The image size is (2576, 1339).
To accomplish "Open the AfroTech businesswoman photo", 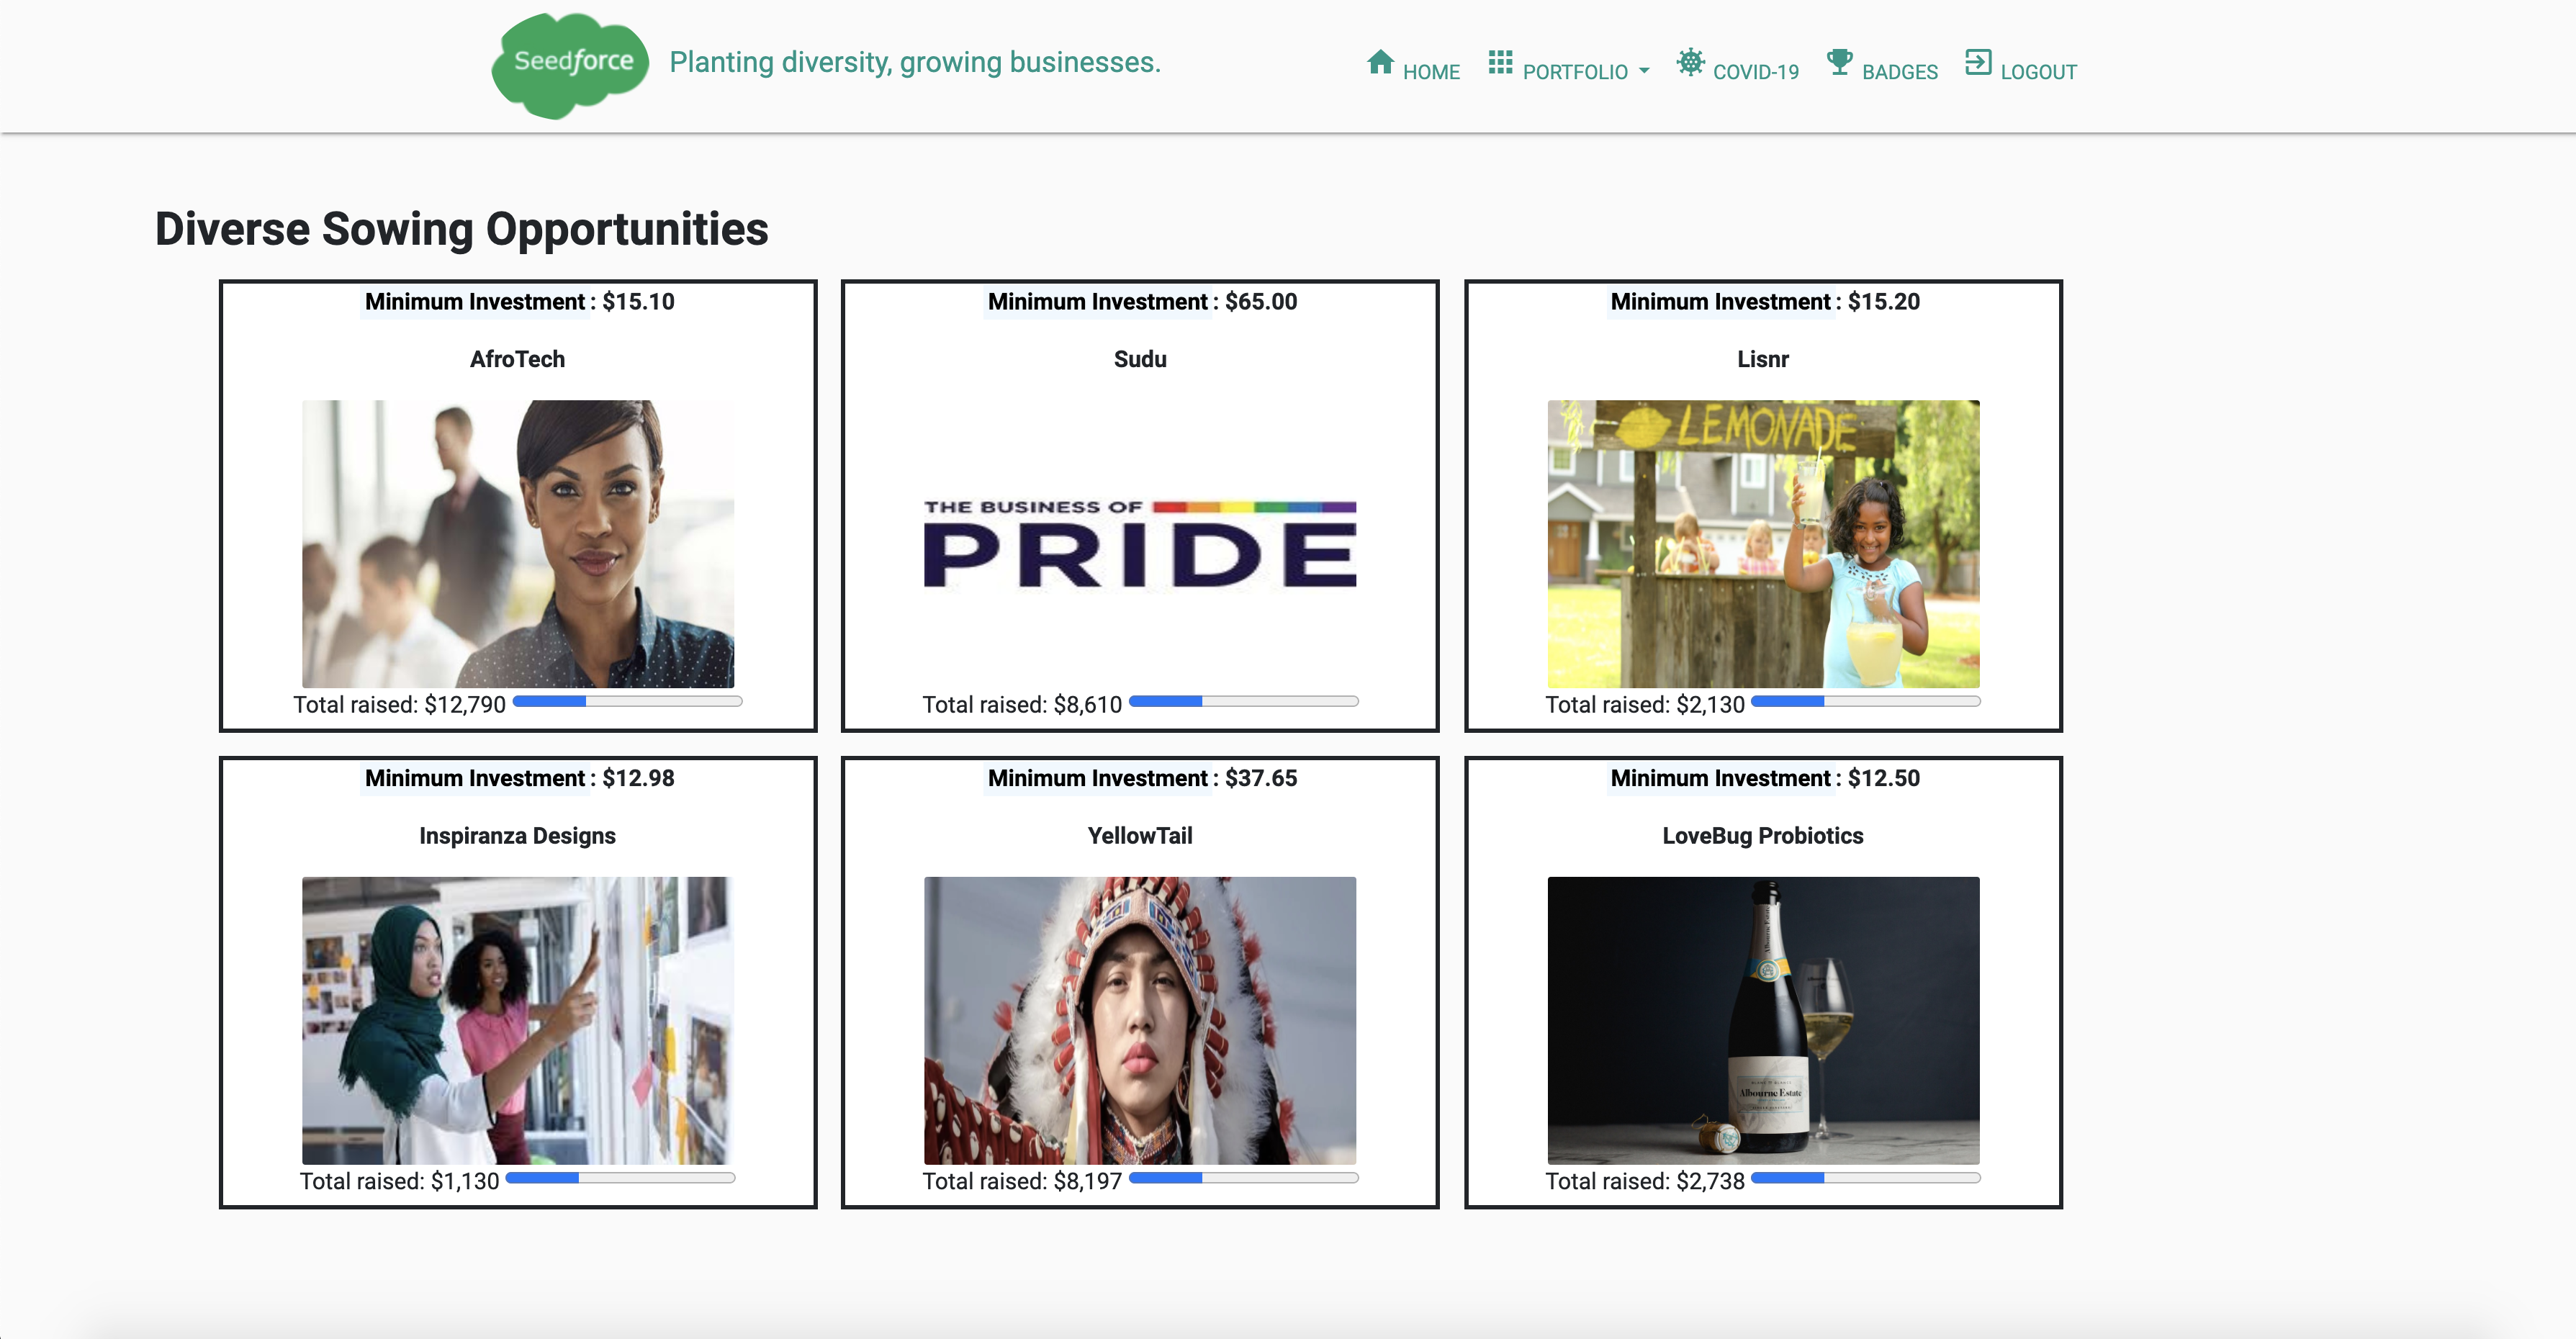I will 518,543.
